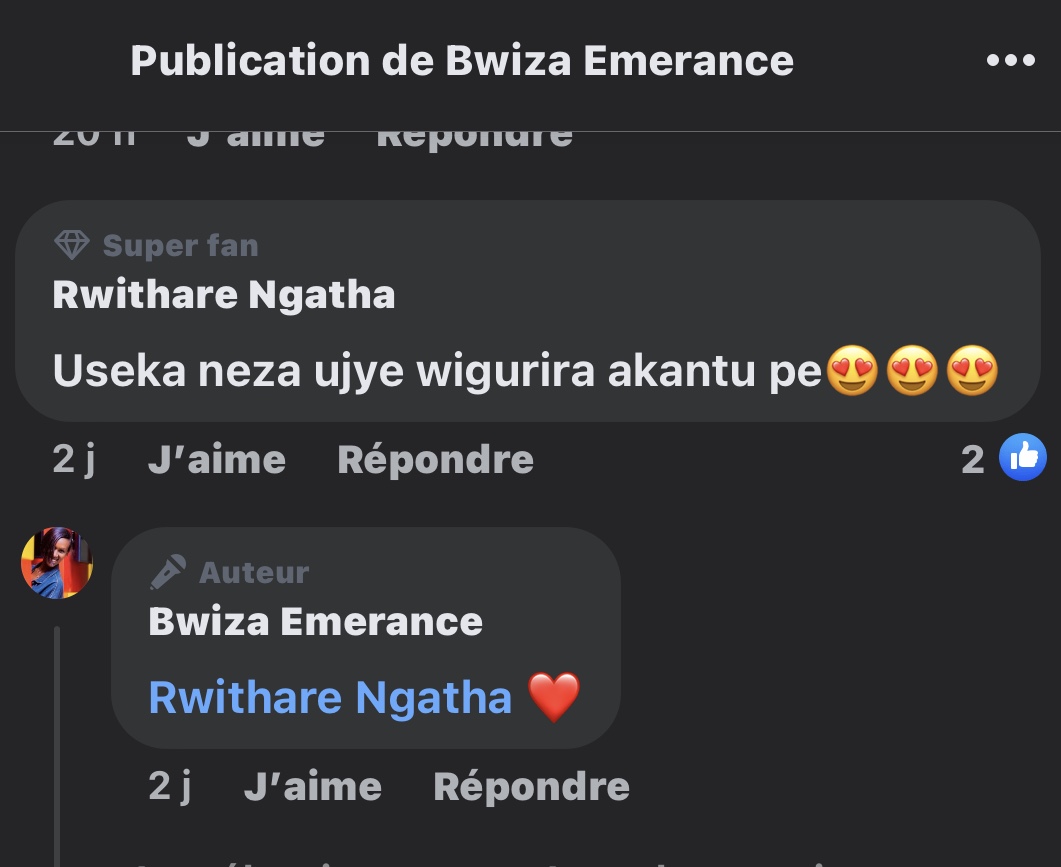Open the blue Rwithare Ngatha mention link
Image resolution: width=1061 pixels, height=867 pixels.
[x=330, y=698]
